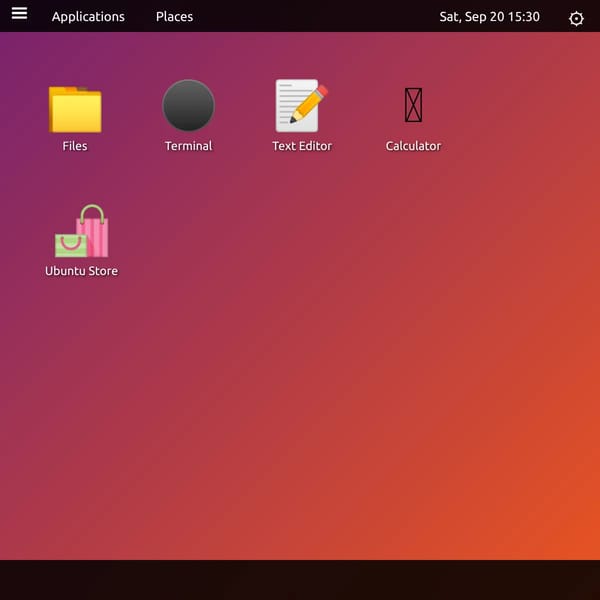
Task: Select the "Text Editor" label text
Action: (x=302, y=146)
